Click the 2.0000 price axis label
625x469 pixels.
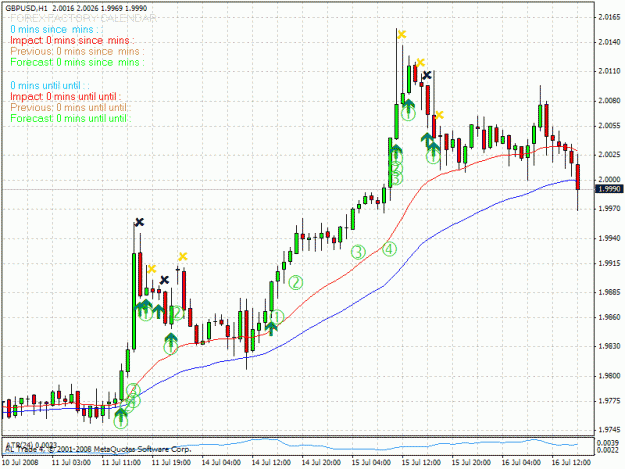pos(609,180)
